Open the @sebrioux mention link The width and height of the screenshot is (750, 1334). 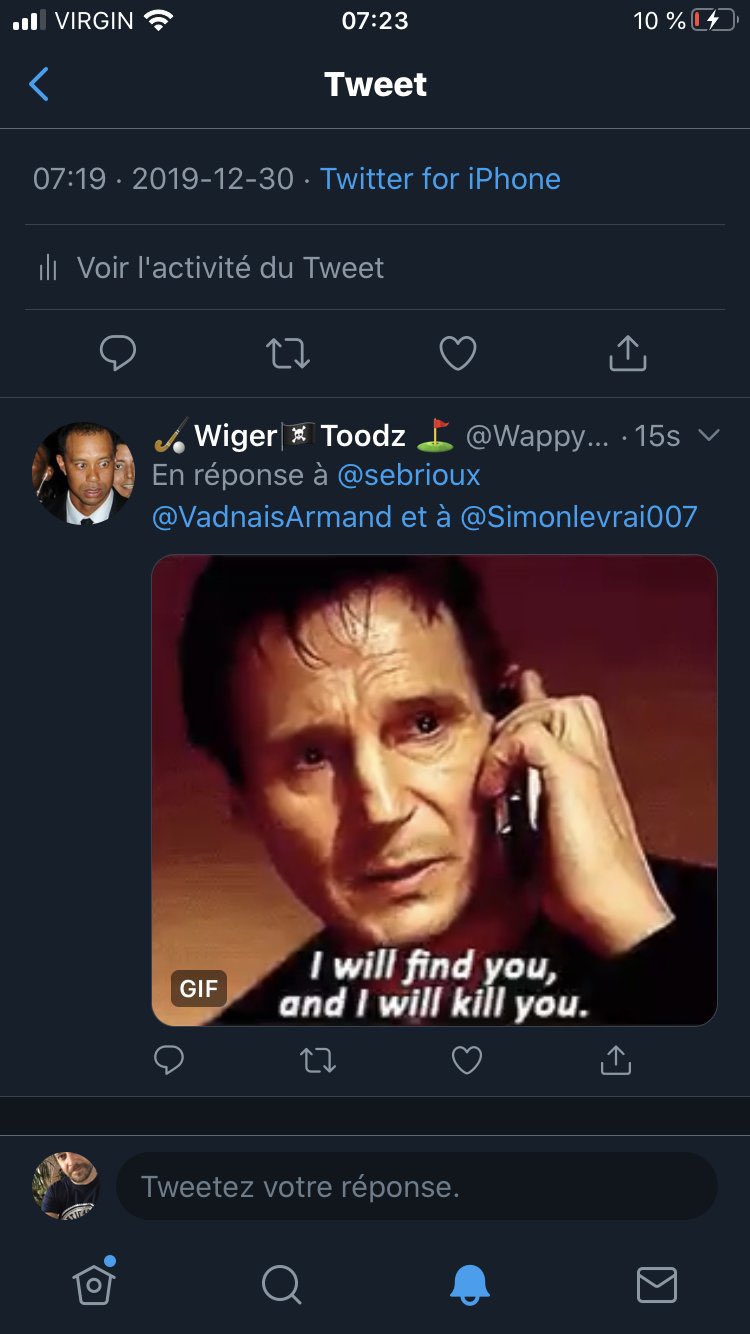409,474
